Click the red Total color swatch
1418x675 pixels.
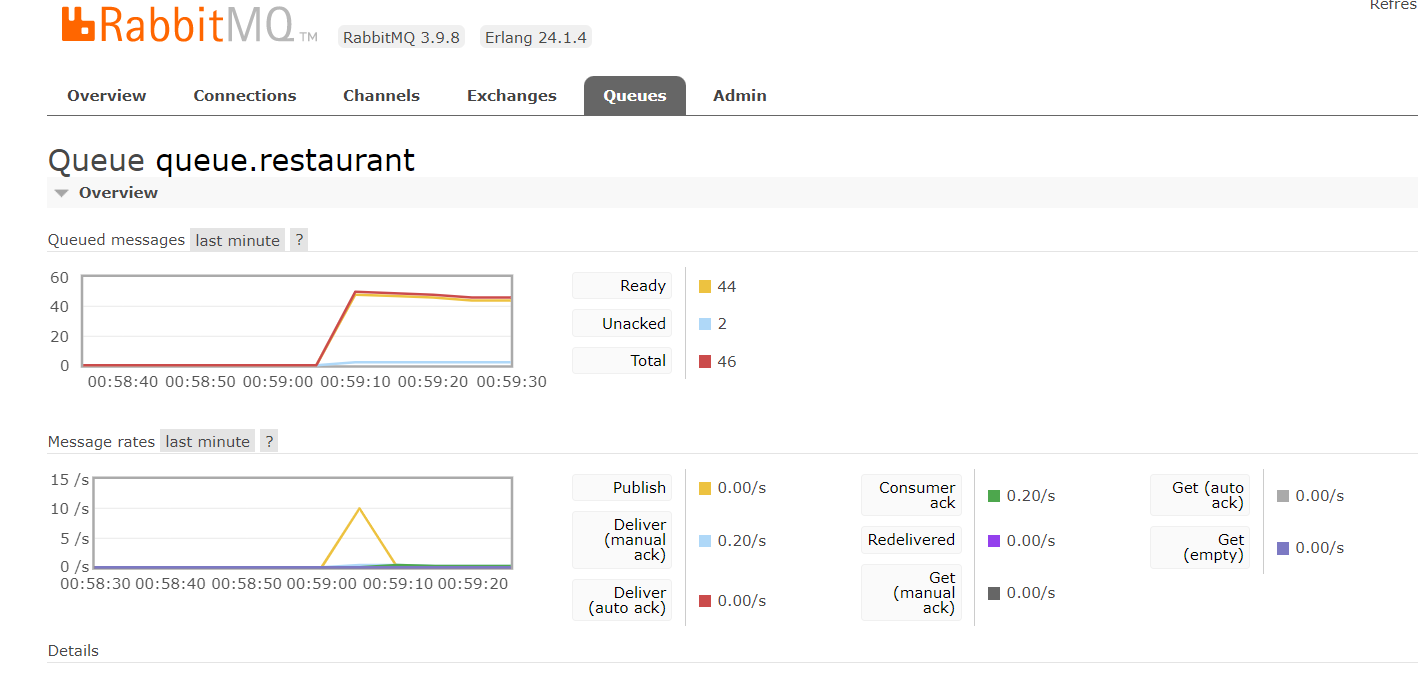coord(705,362)
